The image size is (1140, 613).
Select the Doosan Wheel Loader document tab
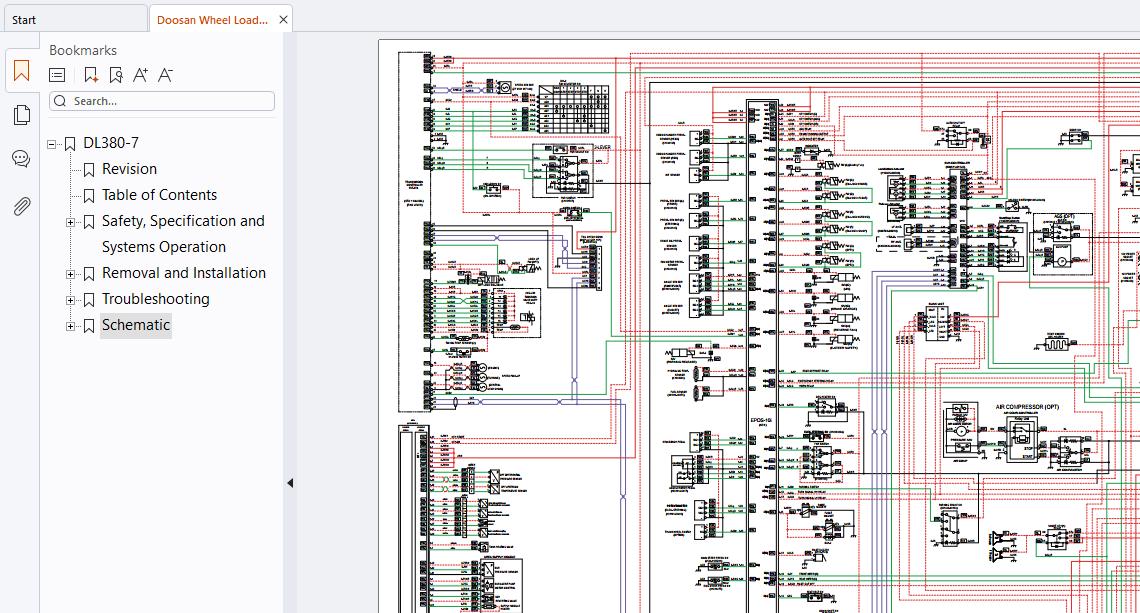[x=212, y=20]
